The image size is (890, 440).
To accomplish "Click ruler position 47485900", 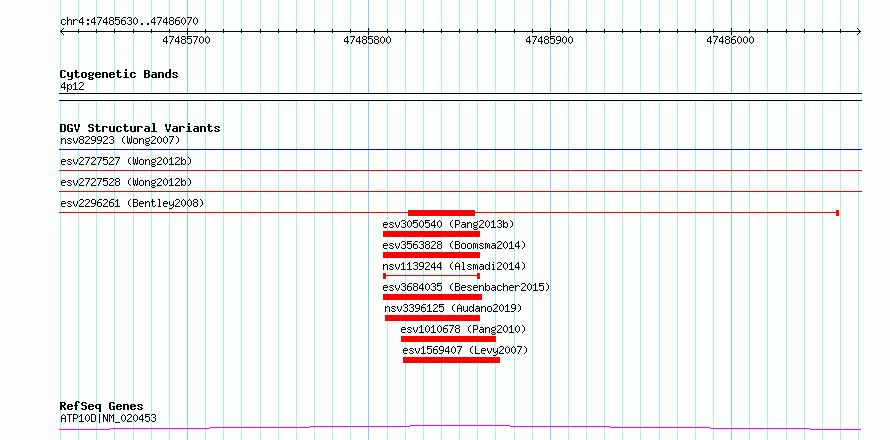I will (549, 40).
